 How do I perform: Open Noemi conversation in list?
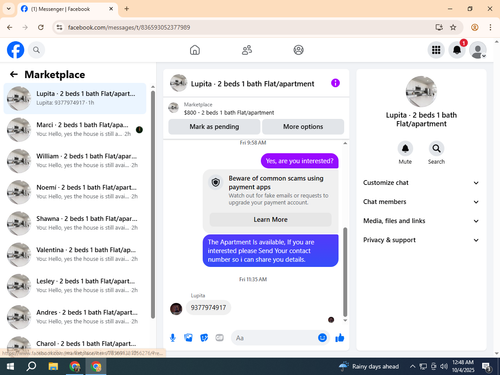tap(75, 192)
